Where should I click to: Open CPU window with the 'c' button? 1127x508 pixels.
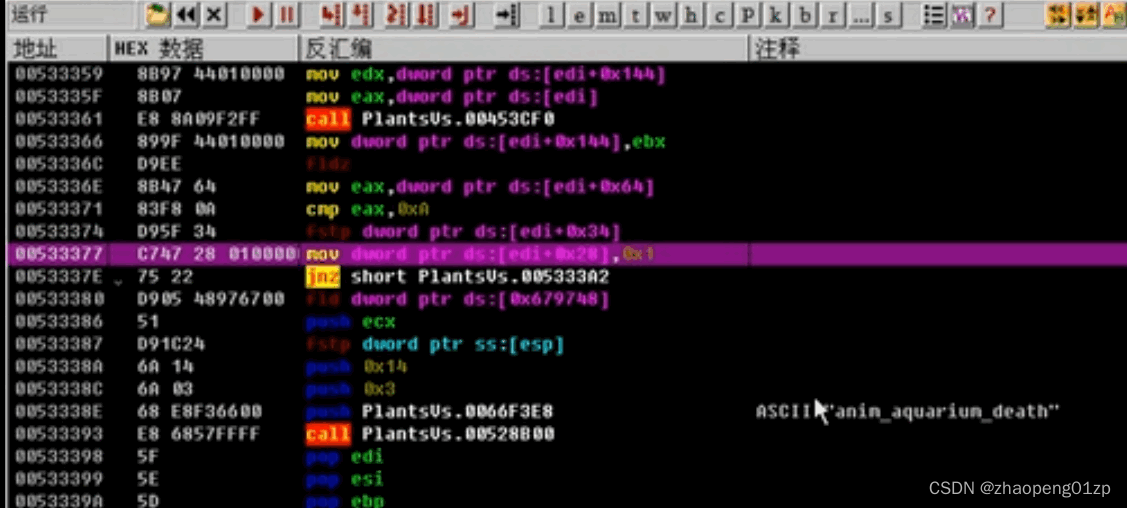(719, 15)
